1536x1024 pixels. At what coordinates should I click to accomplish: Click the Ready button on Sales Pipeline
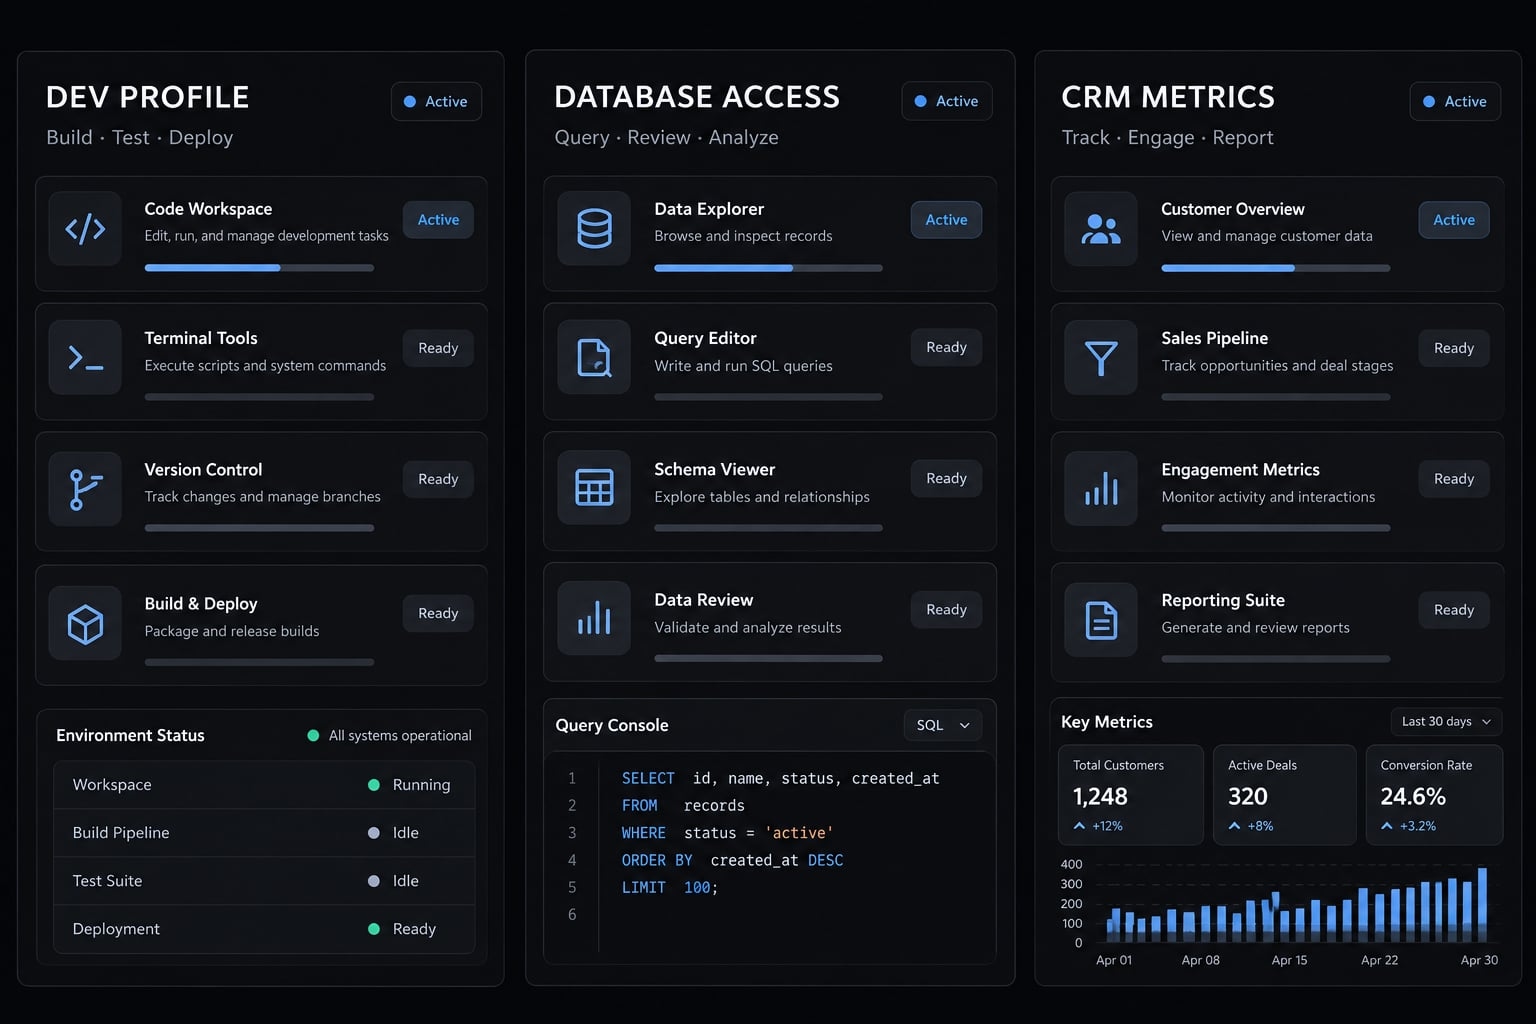(1454, 348)
